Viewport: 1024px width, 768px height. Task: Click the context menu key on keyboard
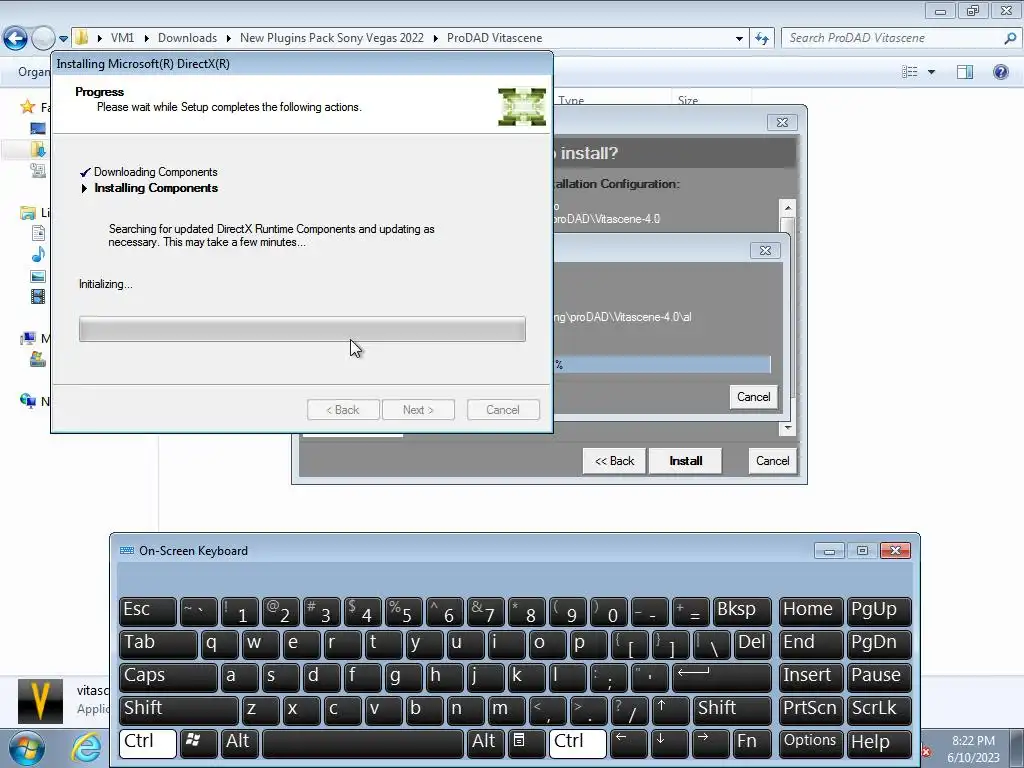point(526,743)
